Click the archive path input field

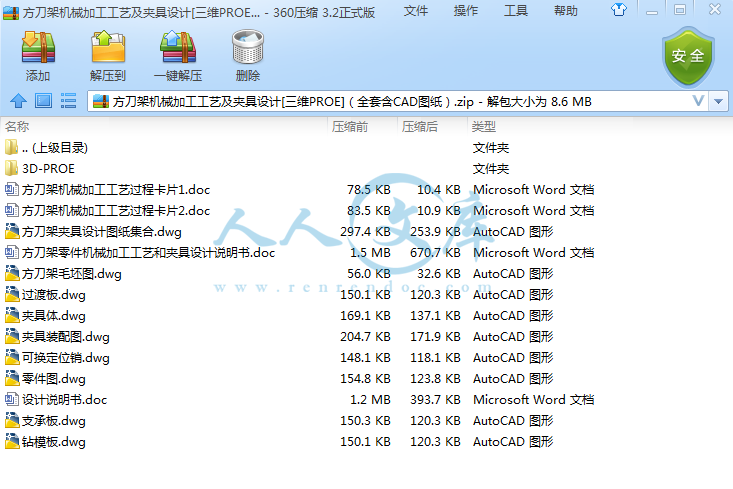pos(397,101)
